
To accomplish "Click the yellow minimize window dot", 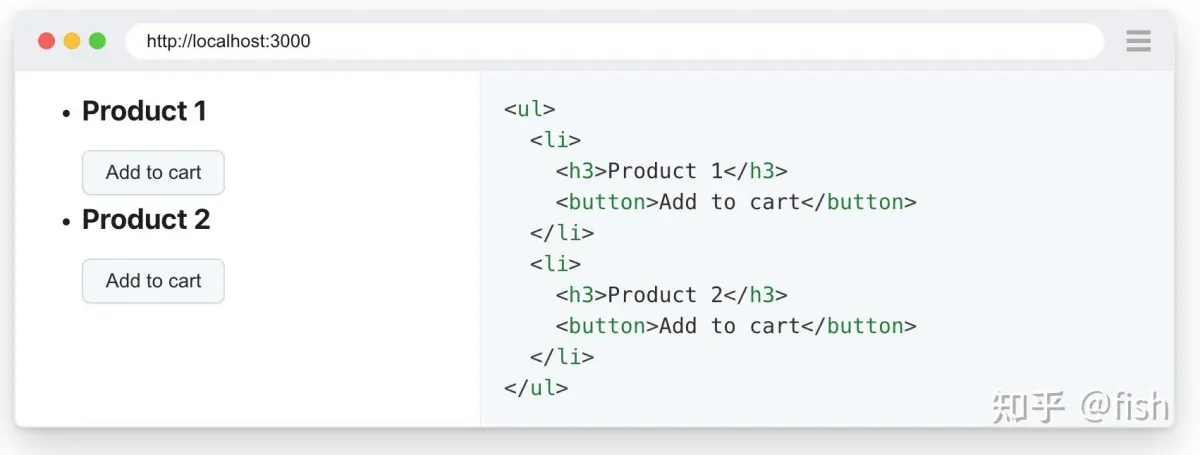I will pos(72,41).
